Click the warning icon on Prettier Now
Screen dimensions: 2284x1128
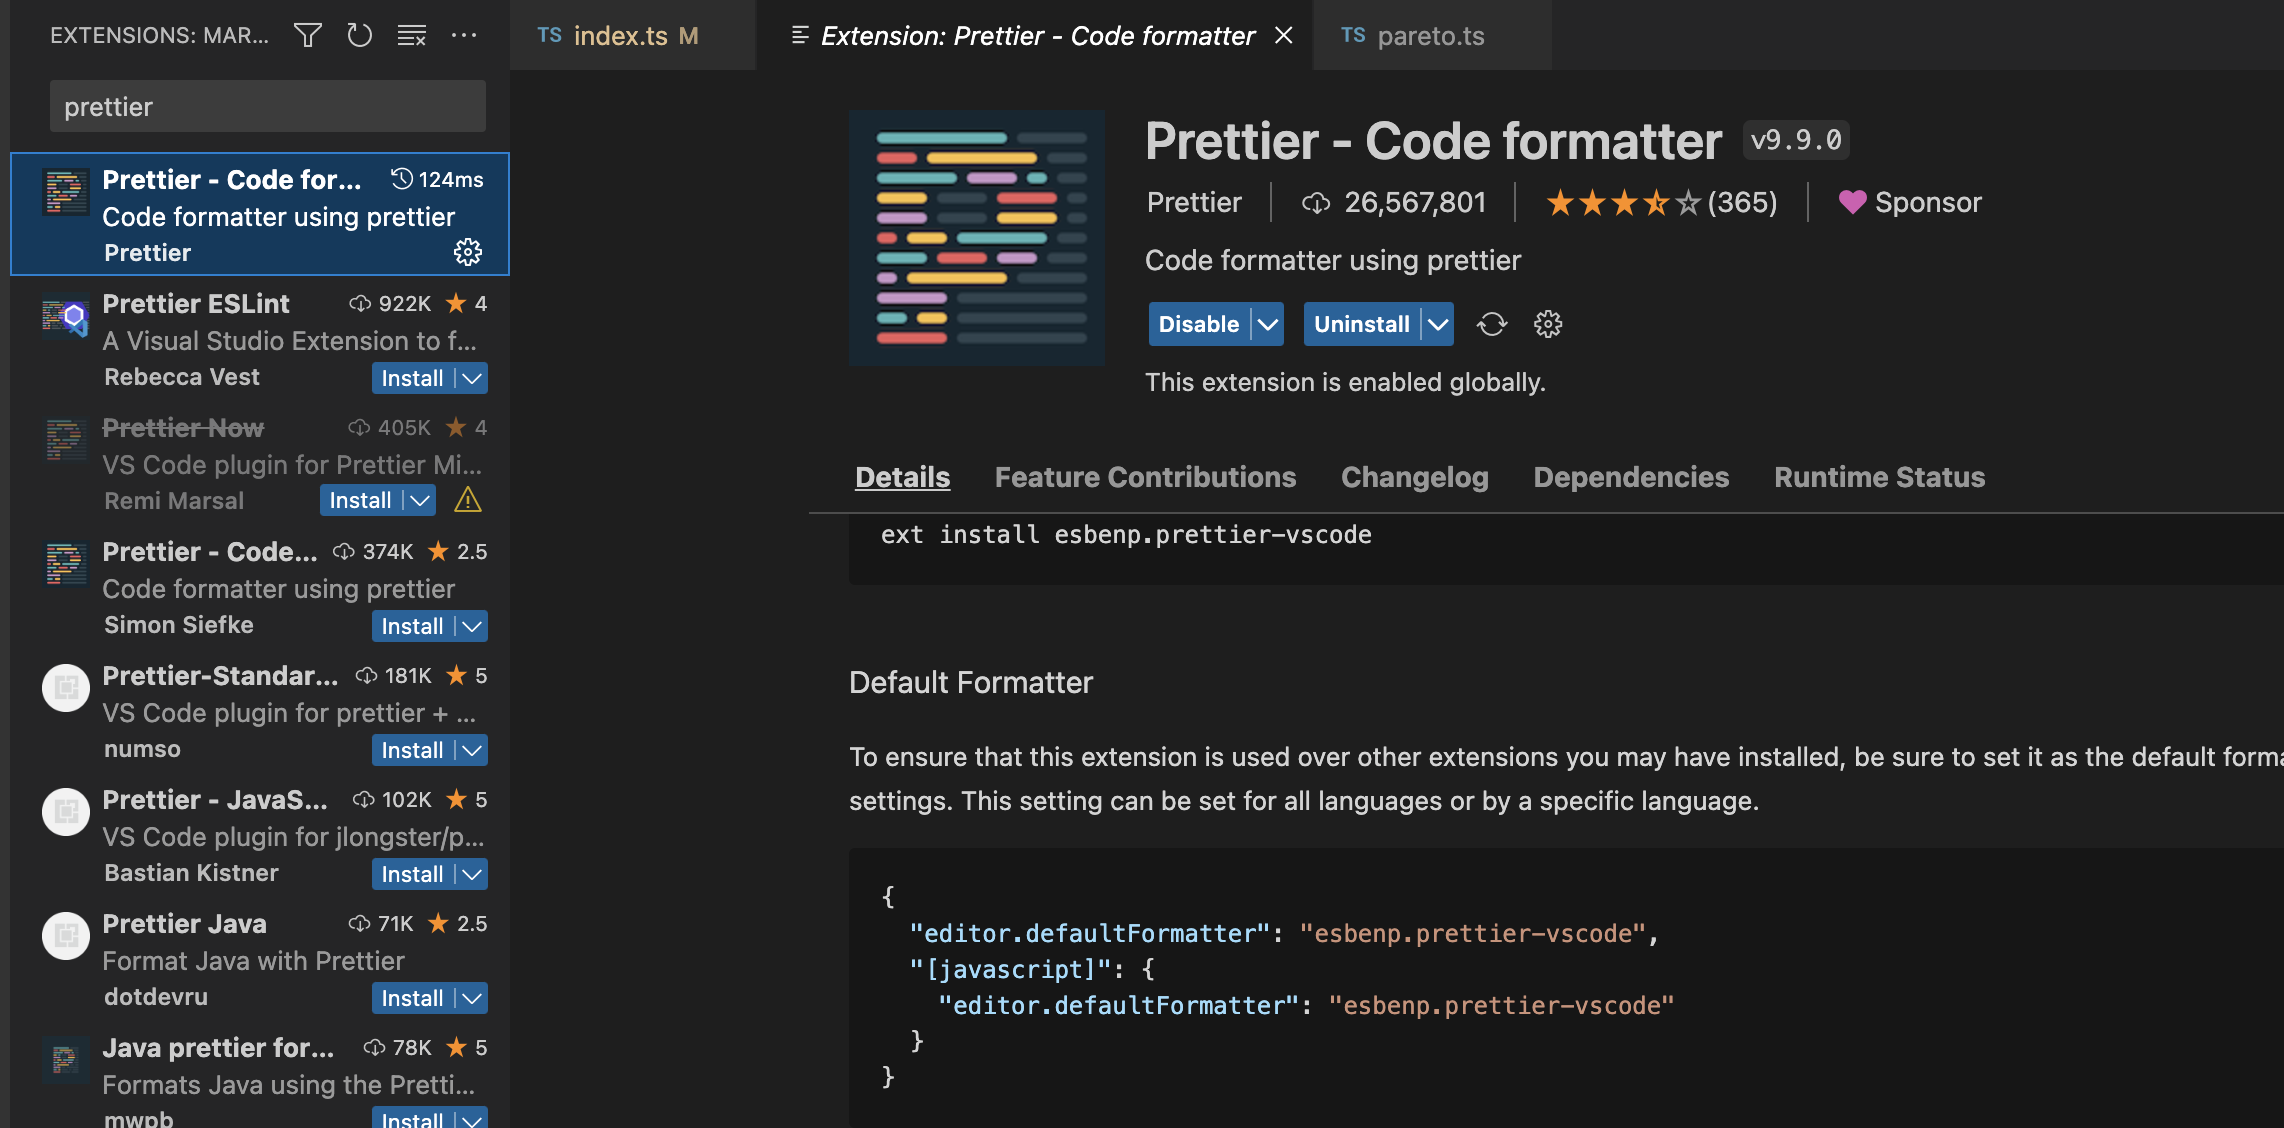468,500
